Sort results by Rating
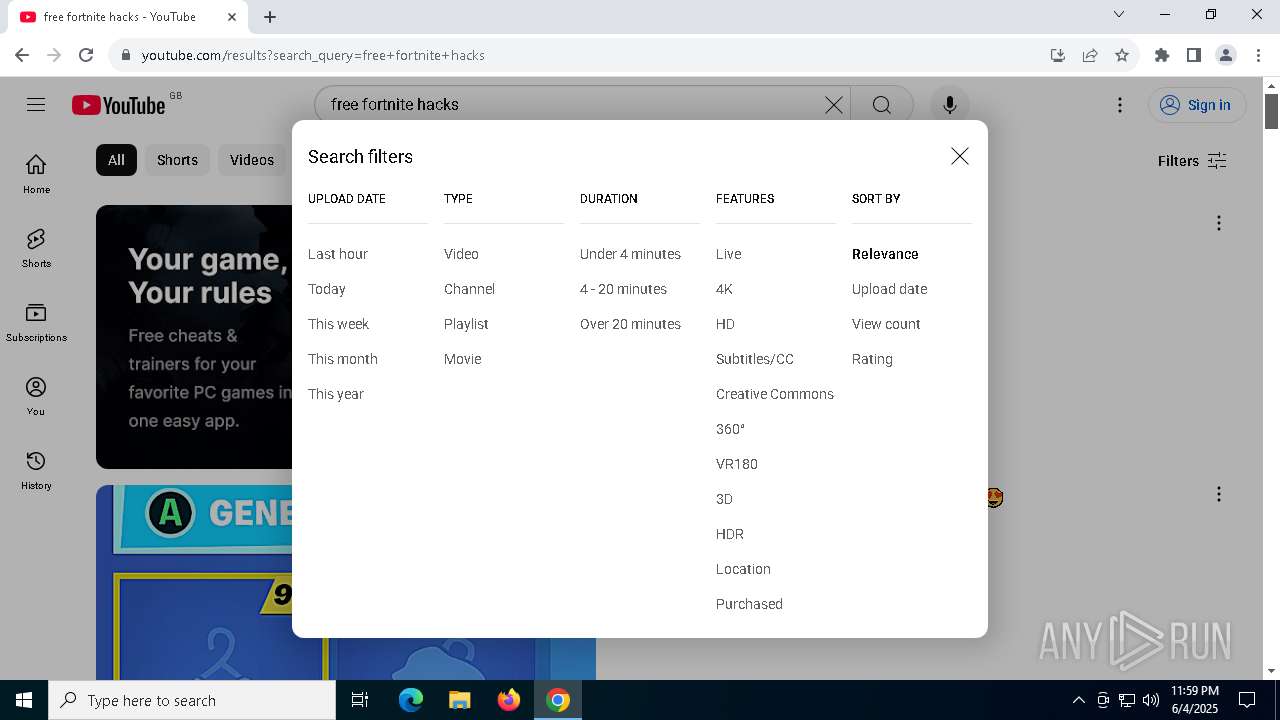The width and height of the screenshot is (1280, 720). [x=872, y=359]
